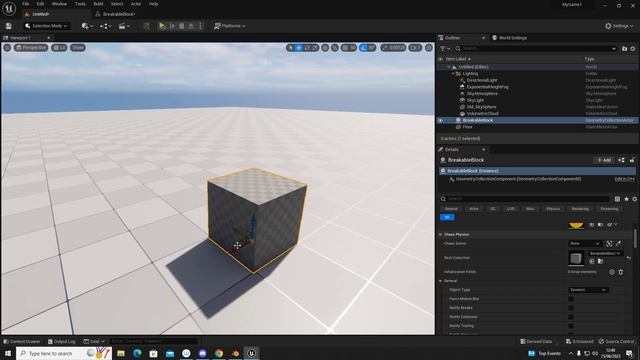Open the property matrix table icon
Screen dimensions: 640x360
[x=617, y=199]
